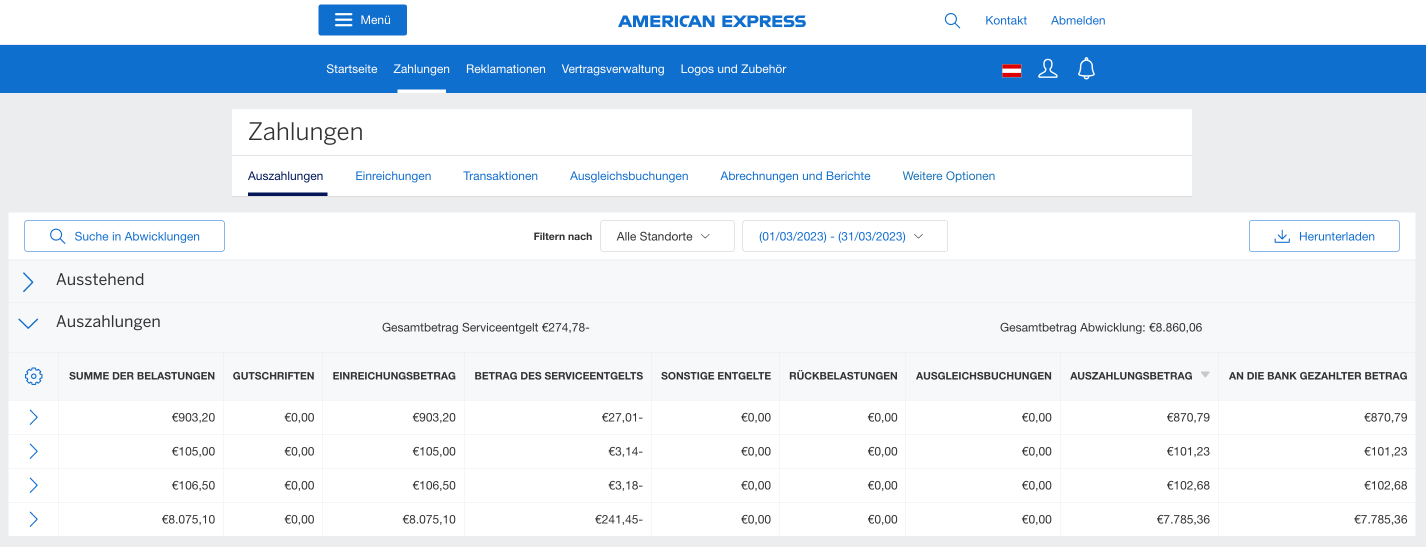Switch to the Einreichungen tab
Screen dimensions: 1426x547
click(x=393, y=176)
